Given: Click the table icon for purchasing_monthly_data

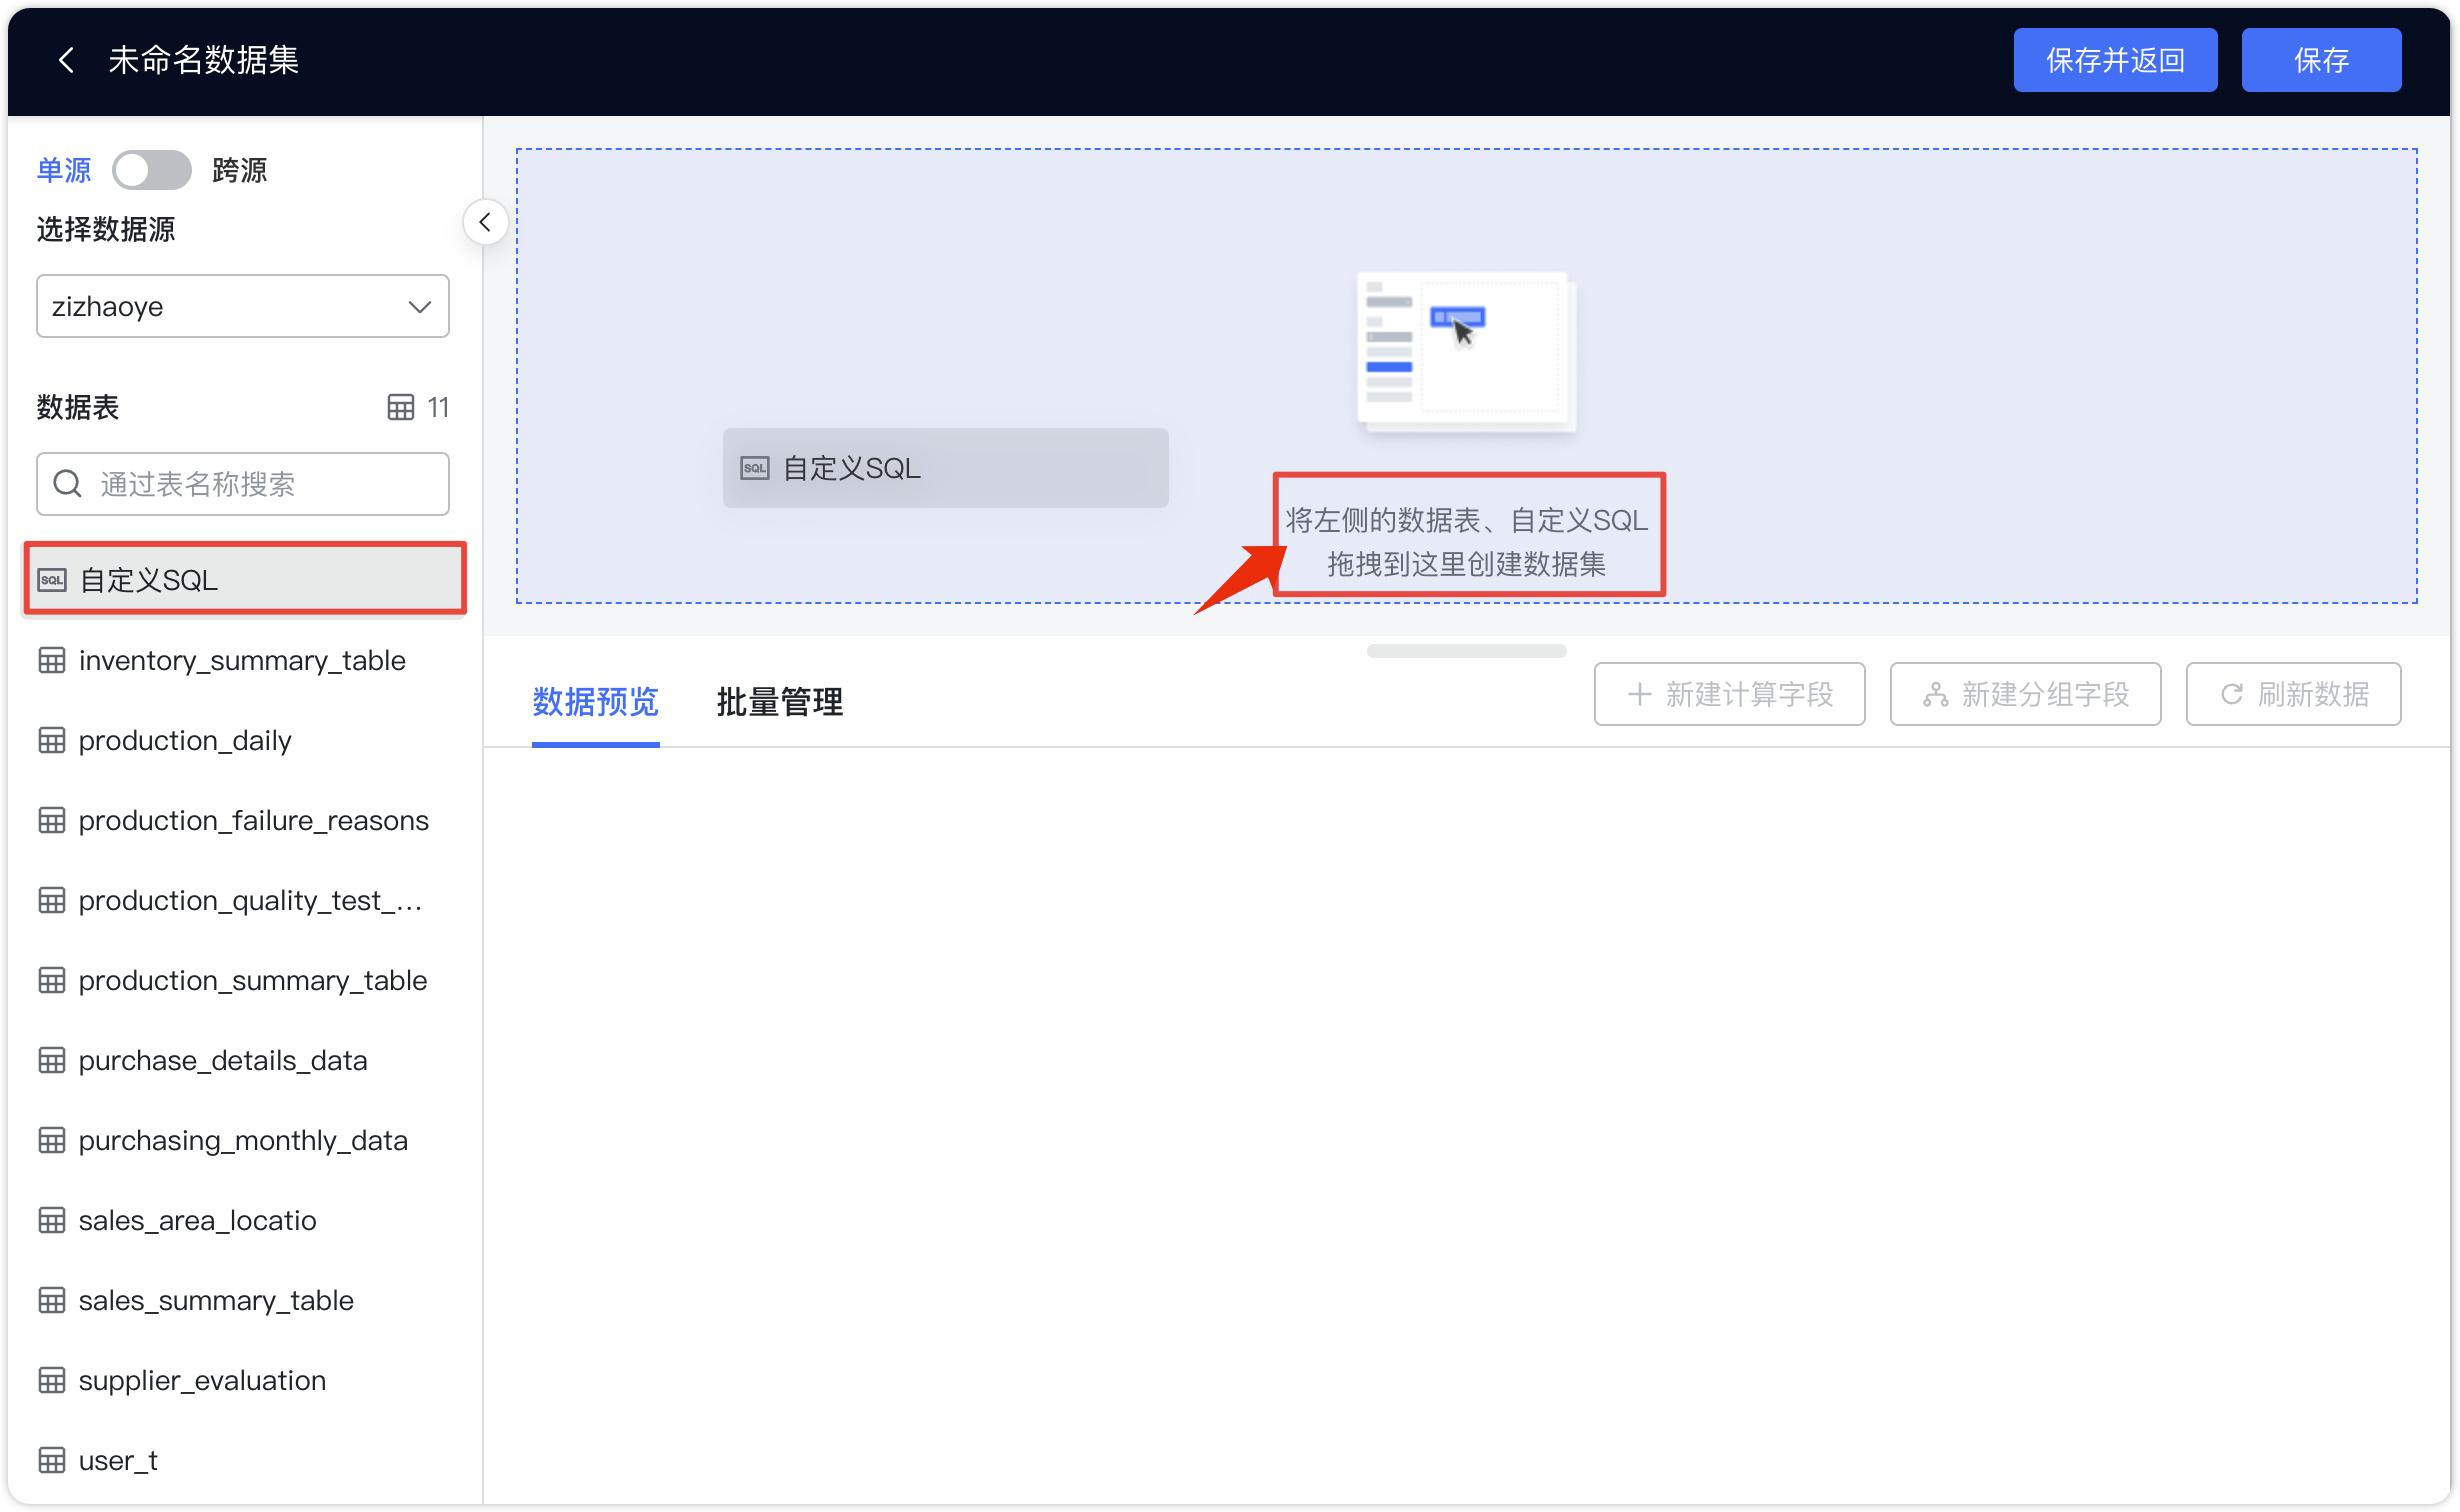Looking at the screenshot, I should tap(52, 1140).
